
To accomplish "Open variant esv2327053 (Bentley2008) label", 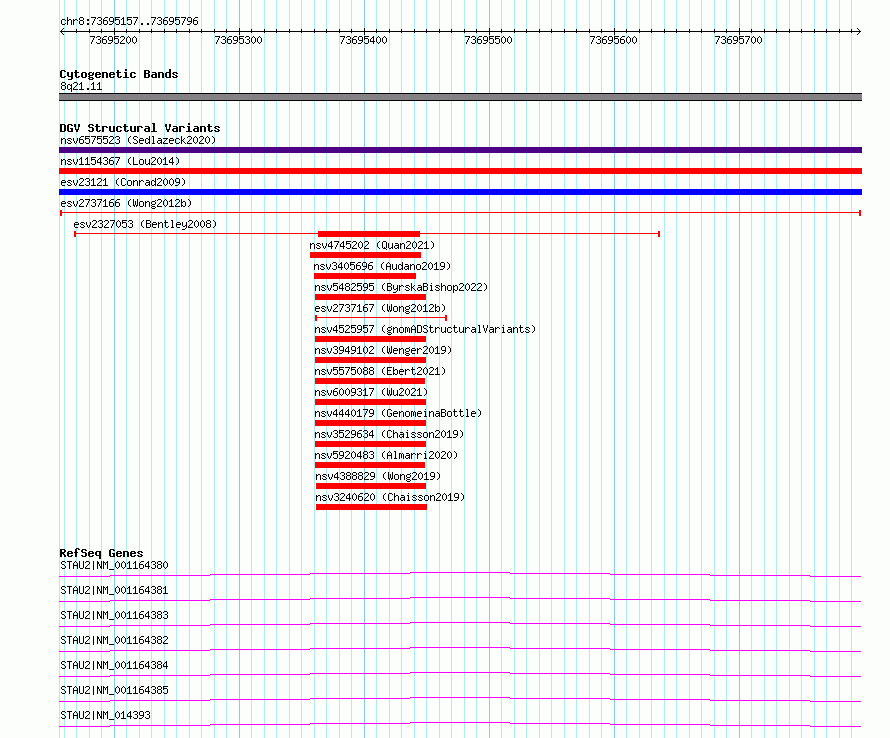I will click(145, 224).
